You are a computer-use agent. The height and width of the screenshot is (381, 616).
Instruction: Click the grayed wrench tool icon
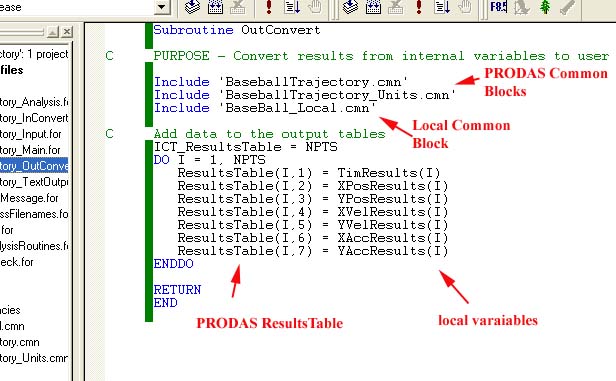coord(567,7)
